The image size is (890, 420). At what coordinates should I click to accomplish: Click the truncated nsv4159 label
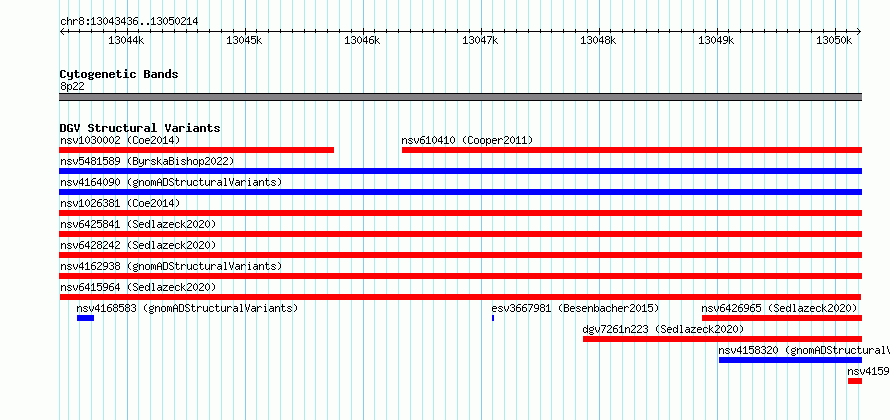868,371
